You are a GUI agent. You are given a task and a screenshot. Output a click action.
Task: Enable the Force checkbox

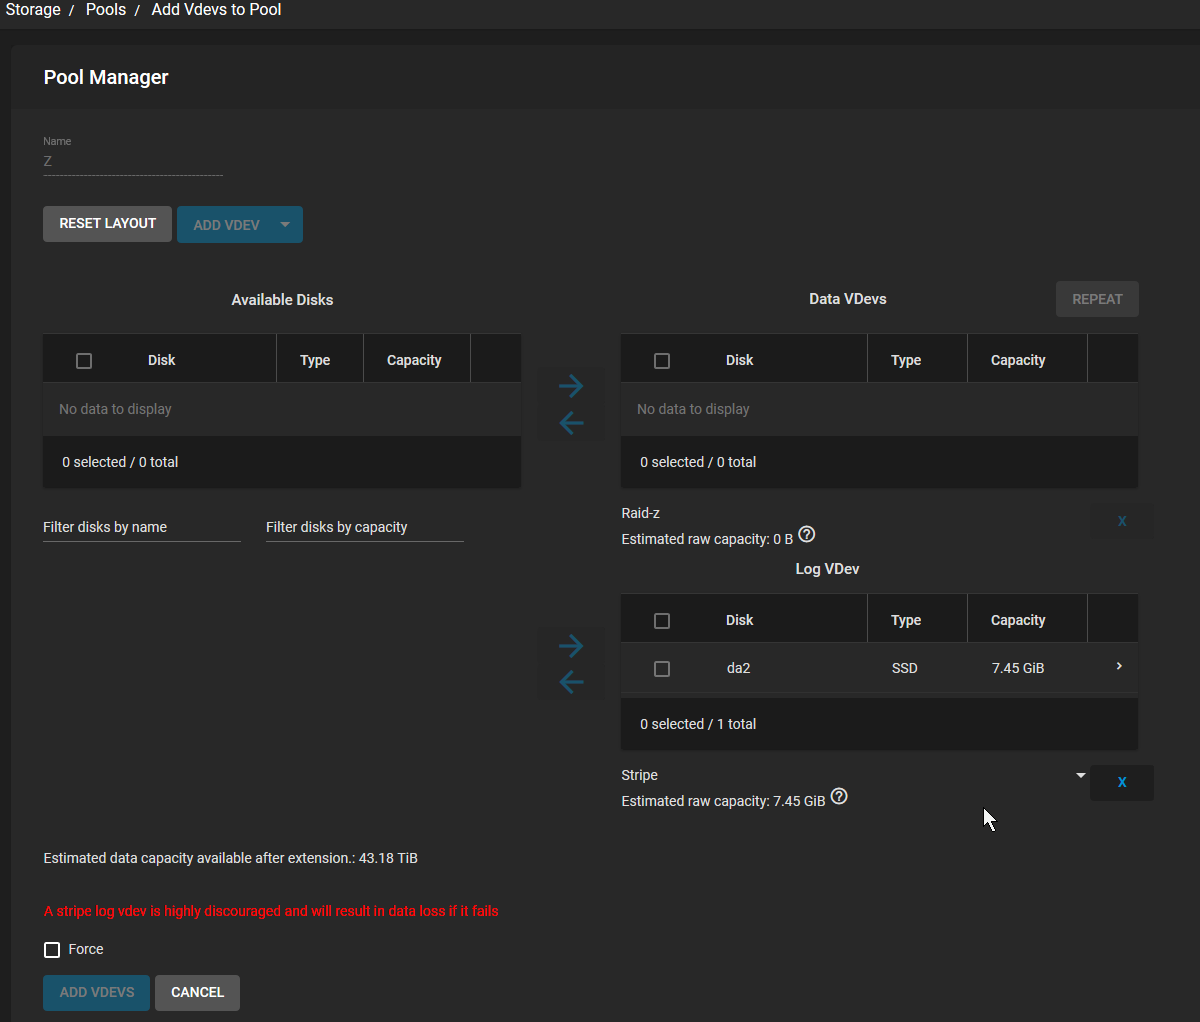(x=52, y=950)
